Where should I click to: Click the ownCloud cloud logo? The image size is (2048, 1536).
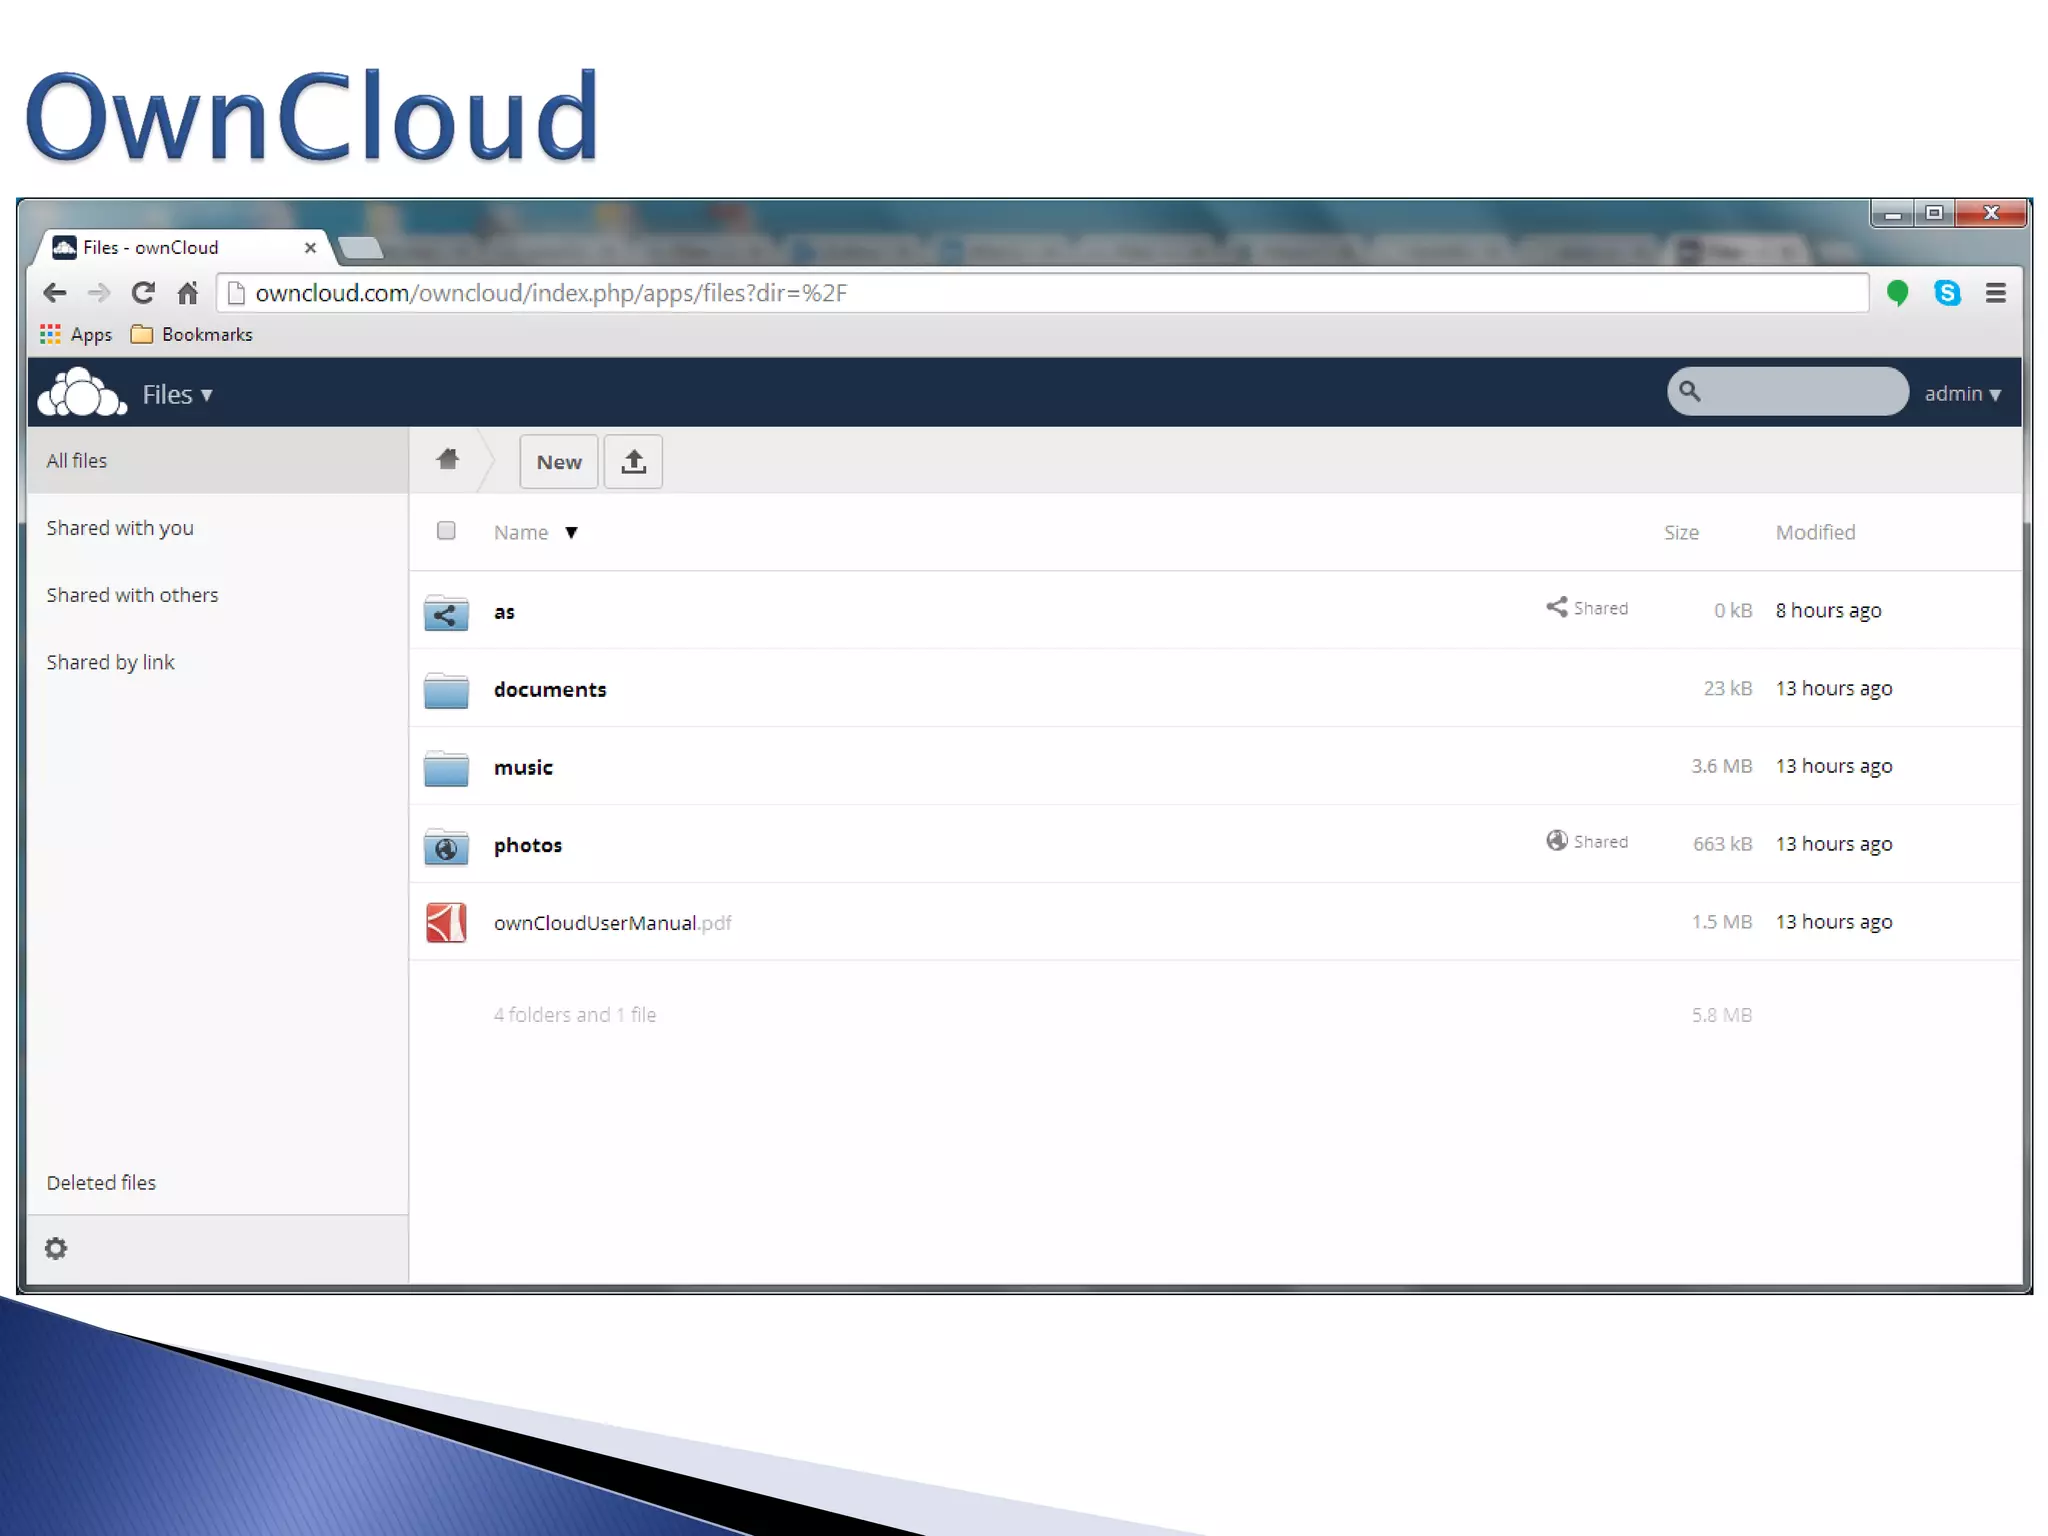pos(82,393)
